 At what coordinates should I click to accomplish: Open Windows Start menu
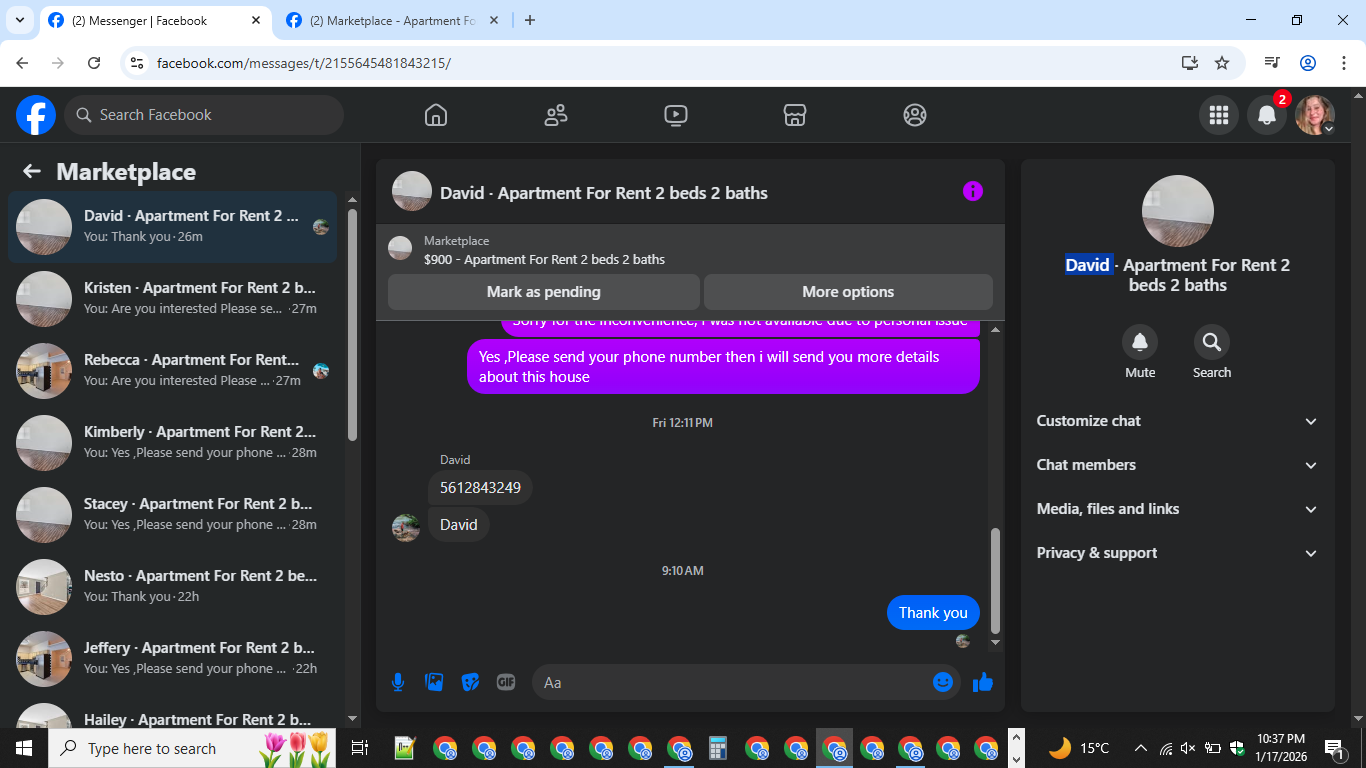24,748
